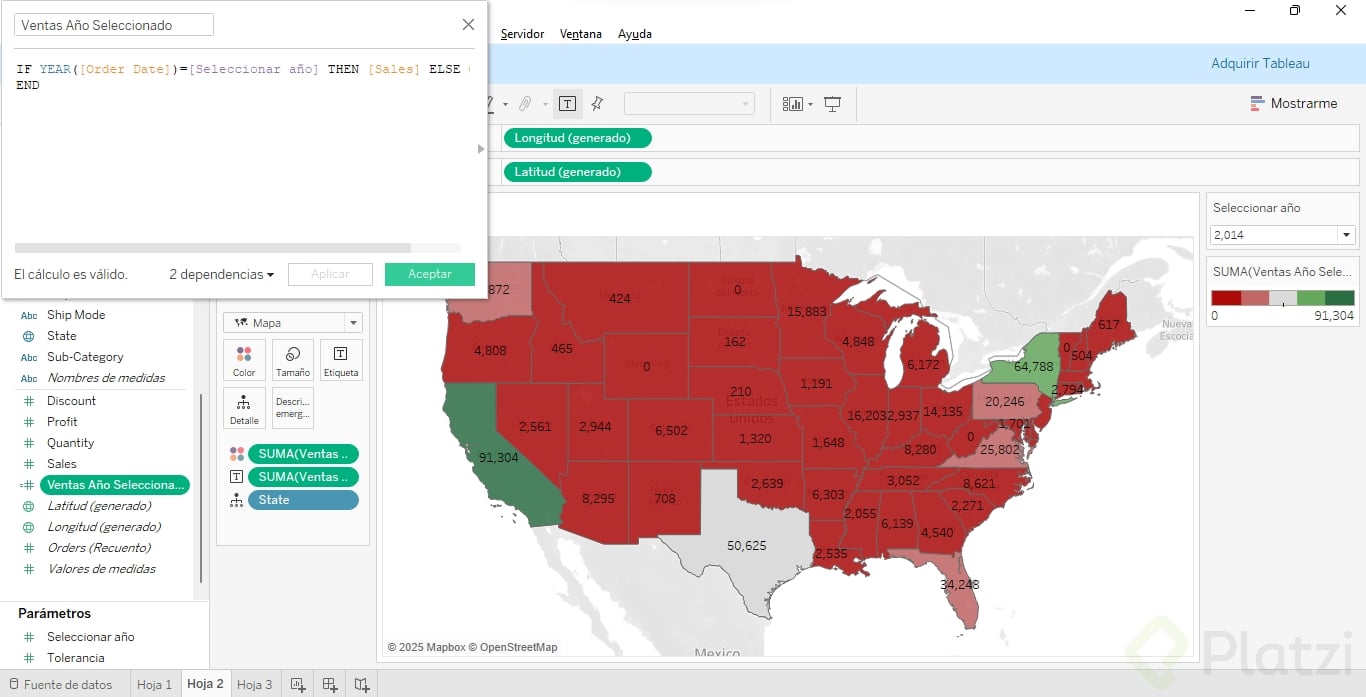This screenshot has height=697, width=1366.
Task: Open the Servidor menu
Action: tap(522, 34)
